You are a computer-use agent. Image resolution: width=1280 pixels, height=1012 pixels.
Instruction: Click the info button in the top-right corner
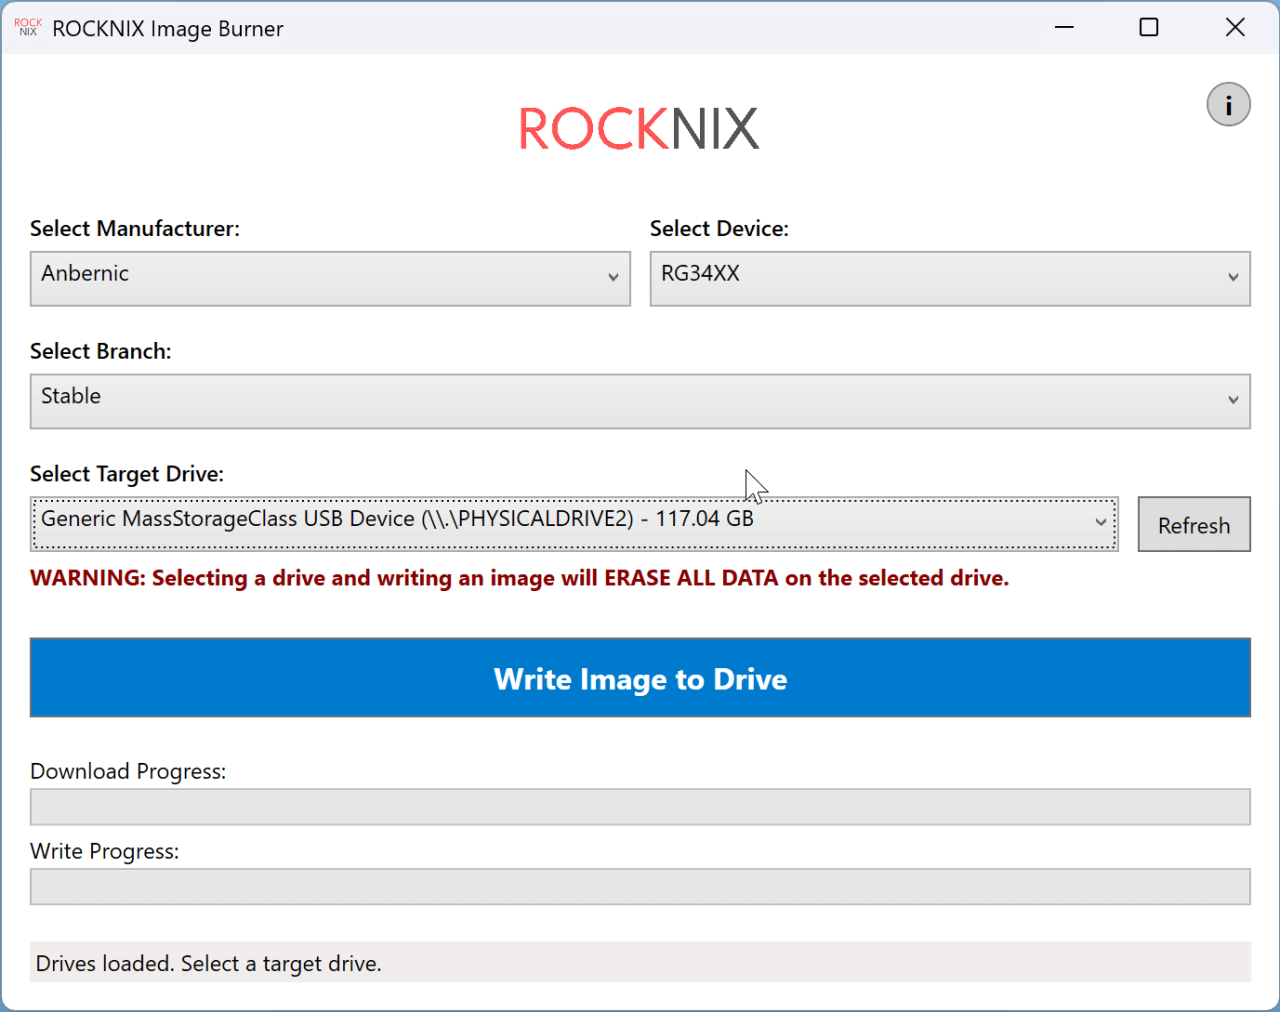(1228, 104)
